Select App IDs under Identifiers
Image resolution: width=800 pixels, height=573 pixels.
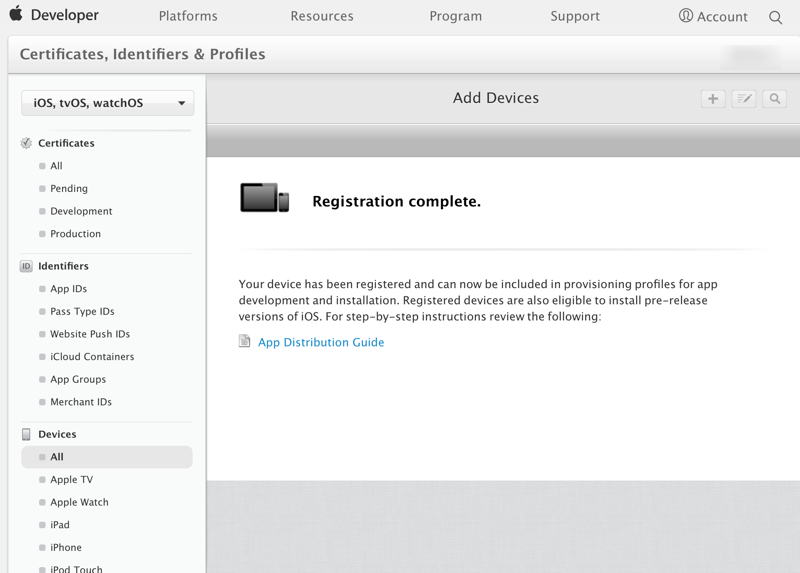click(x=68, y=289)
